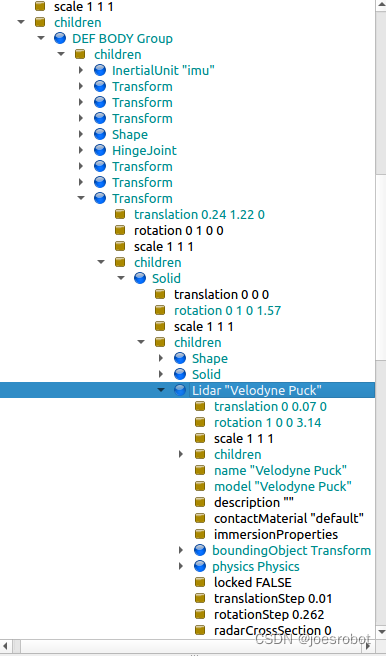Click the cube icon beside locked FALSE
This screenshot has width=386, height=656.
(200, 582)
